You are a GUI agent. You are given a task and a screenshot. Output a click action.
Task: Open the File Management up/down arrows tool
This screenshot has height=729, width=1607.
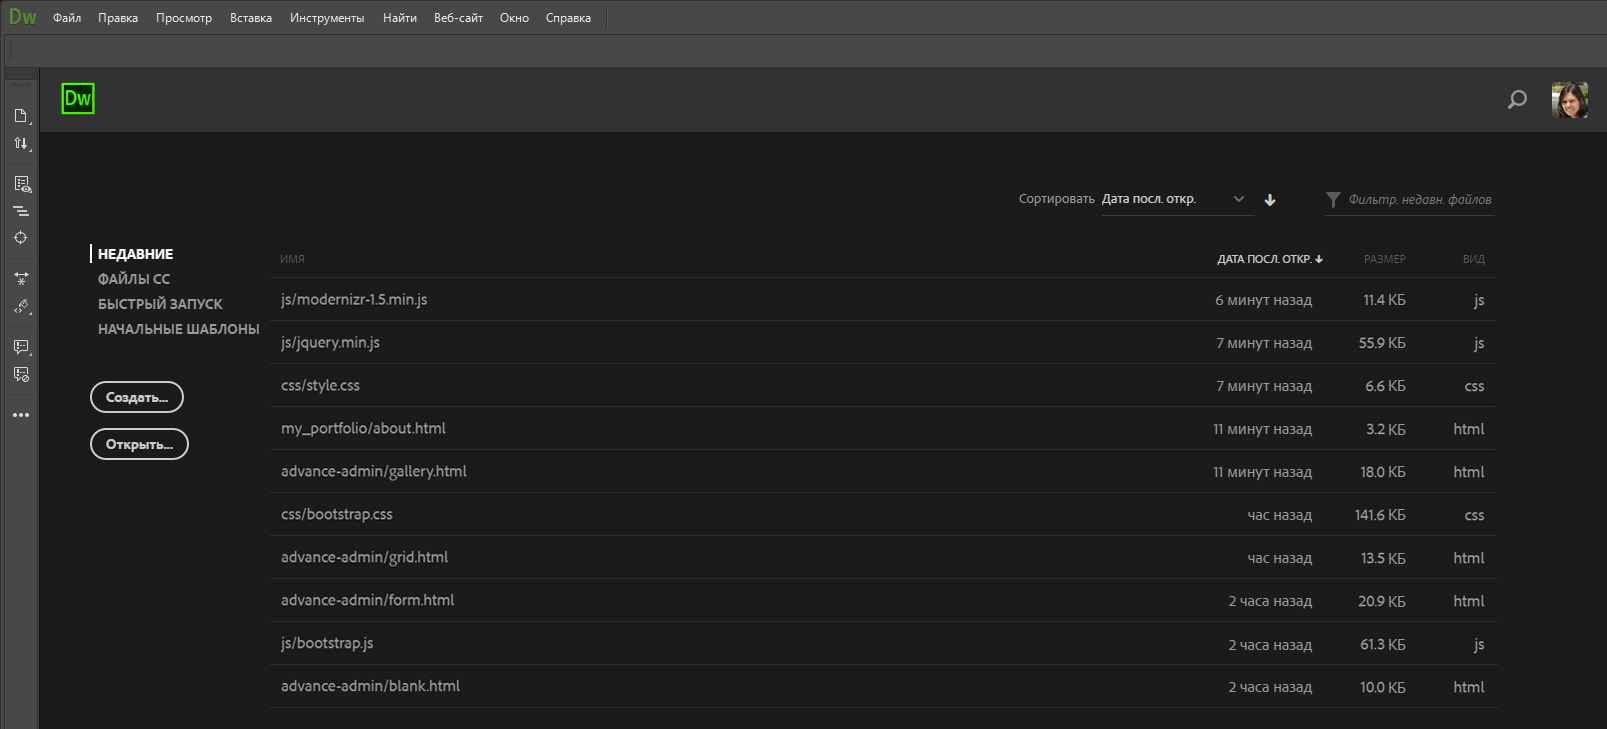(21, 144)
